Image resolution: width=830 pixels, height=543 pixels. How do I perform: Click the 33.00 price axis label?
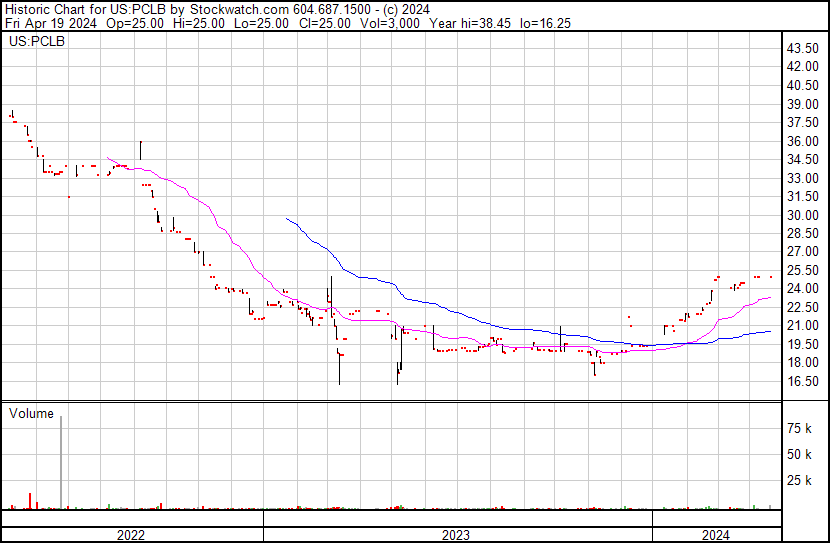tap(803, 178)
